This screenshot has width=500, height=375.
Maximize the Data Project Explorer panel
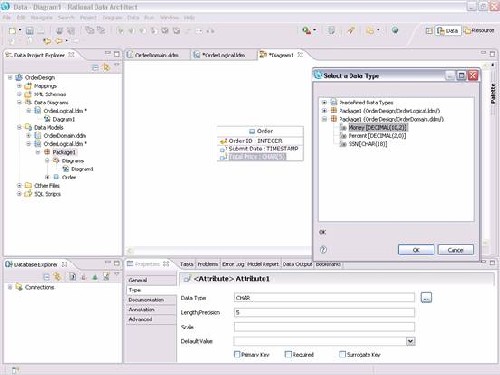click(117, 54)
